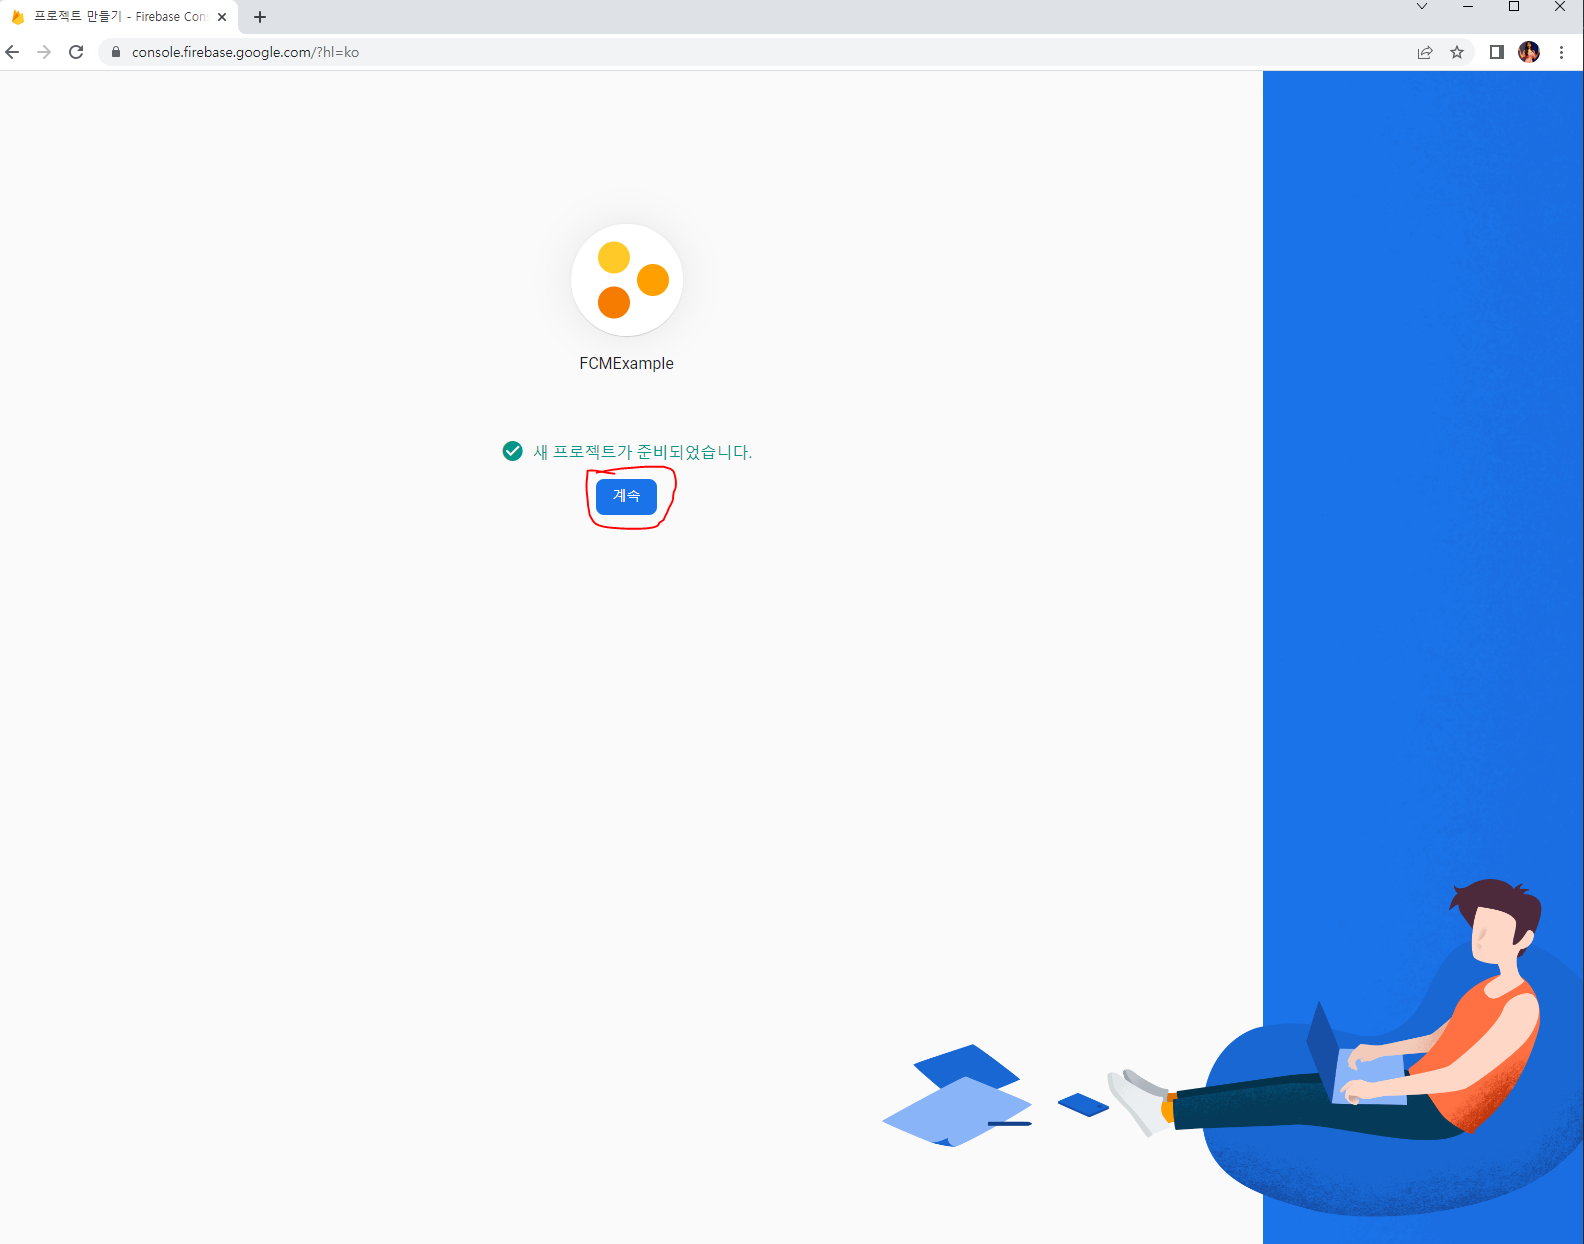View site info via lock icon

tap(116, 52)
